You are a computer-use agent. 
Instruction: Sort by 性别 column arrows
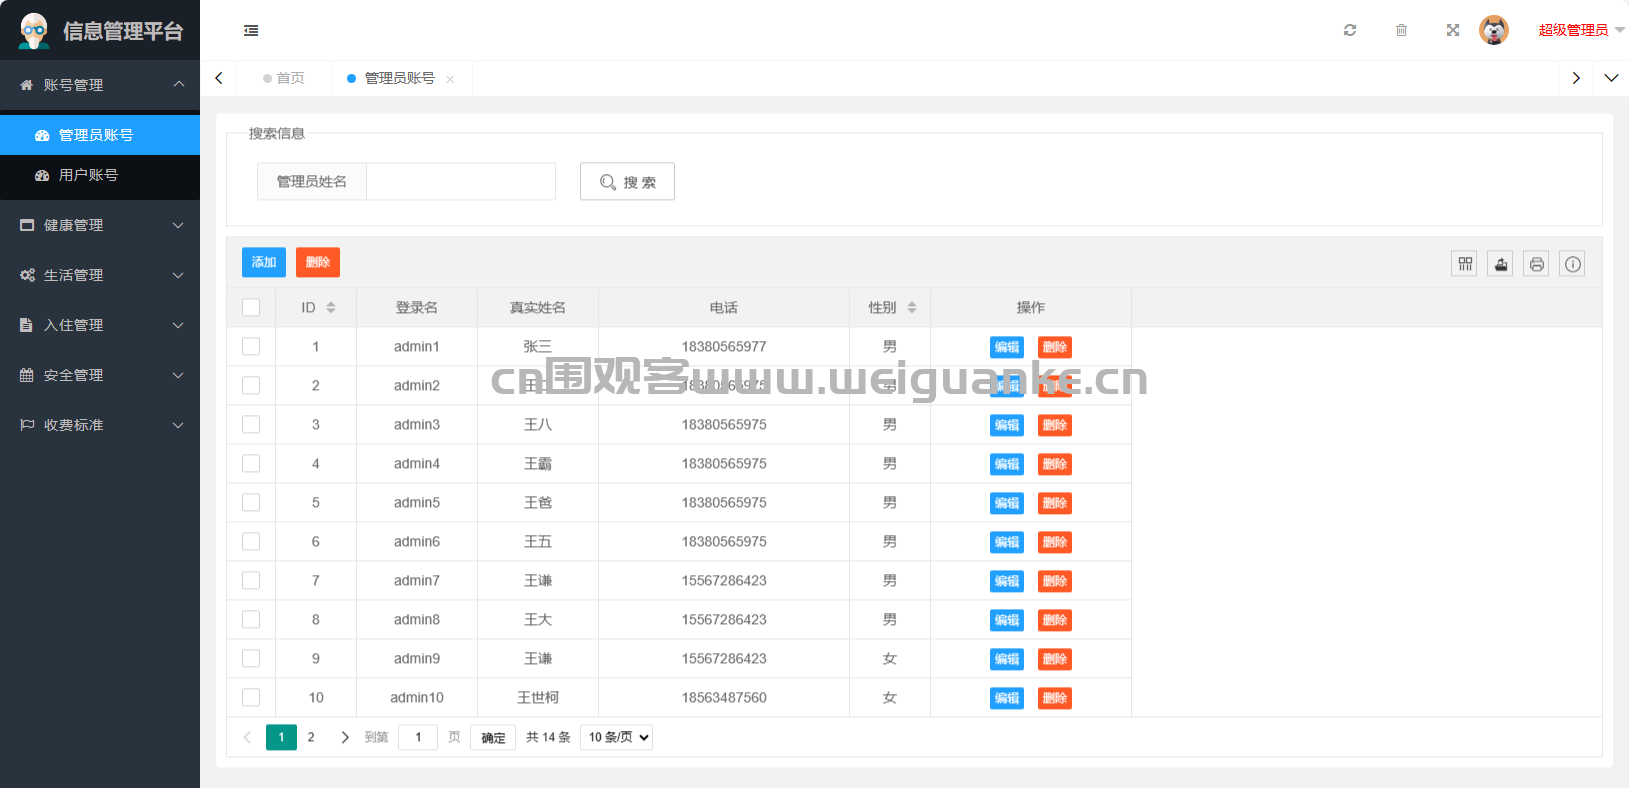(x=912, y=308)
